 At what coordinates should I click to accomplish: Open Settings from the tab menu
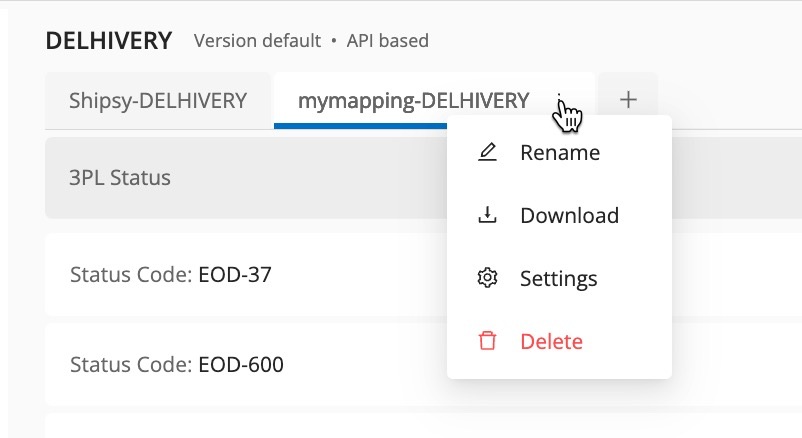point(558,279)
